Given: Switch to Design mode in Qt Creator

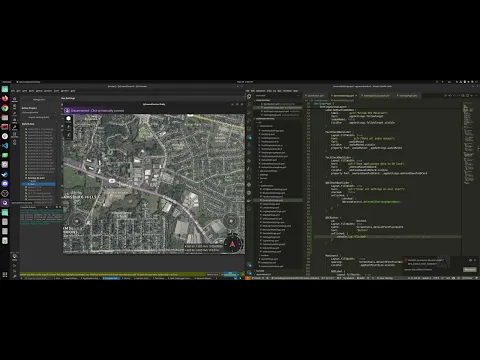Looking at the screenshot, I should (x=14, y=114).
